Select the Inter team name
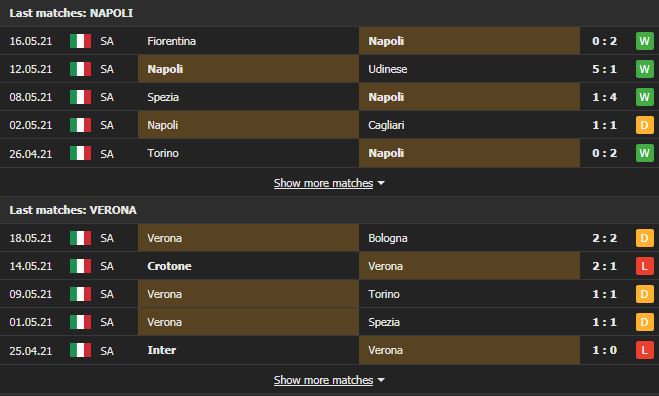This screenshot has width=659, height=396. [x=162, y=350]
